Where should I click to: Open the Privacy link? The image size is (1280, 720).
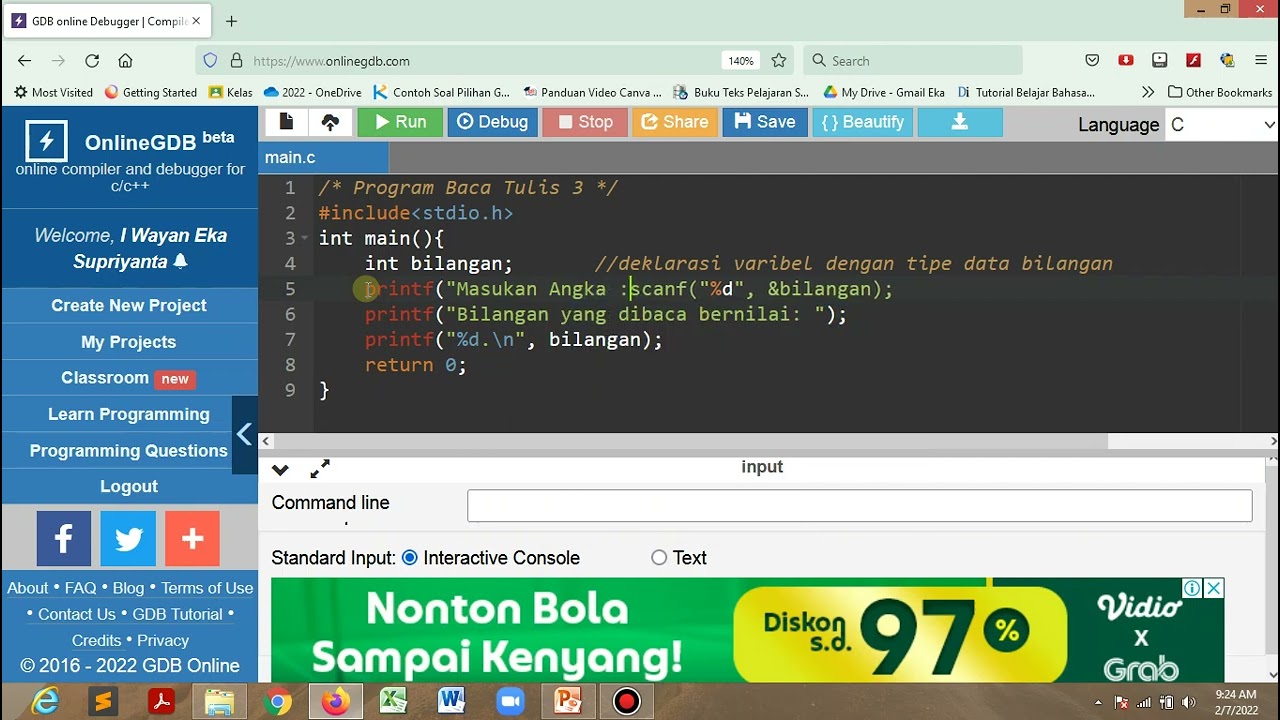coord(163,640)
